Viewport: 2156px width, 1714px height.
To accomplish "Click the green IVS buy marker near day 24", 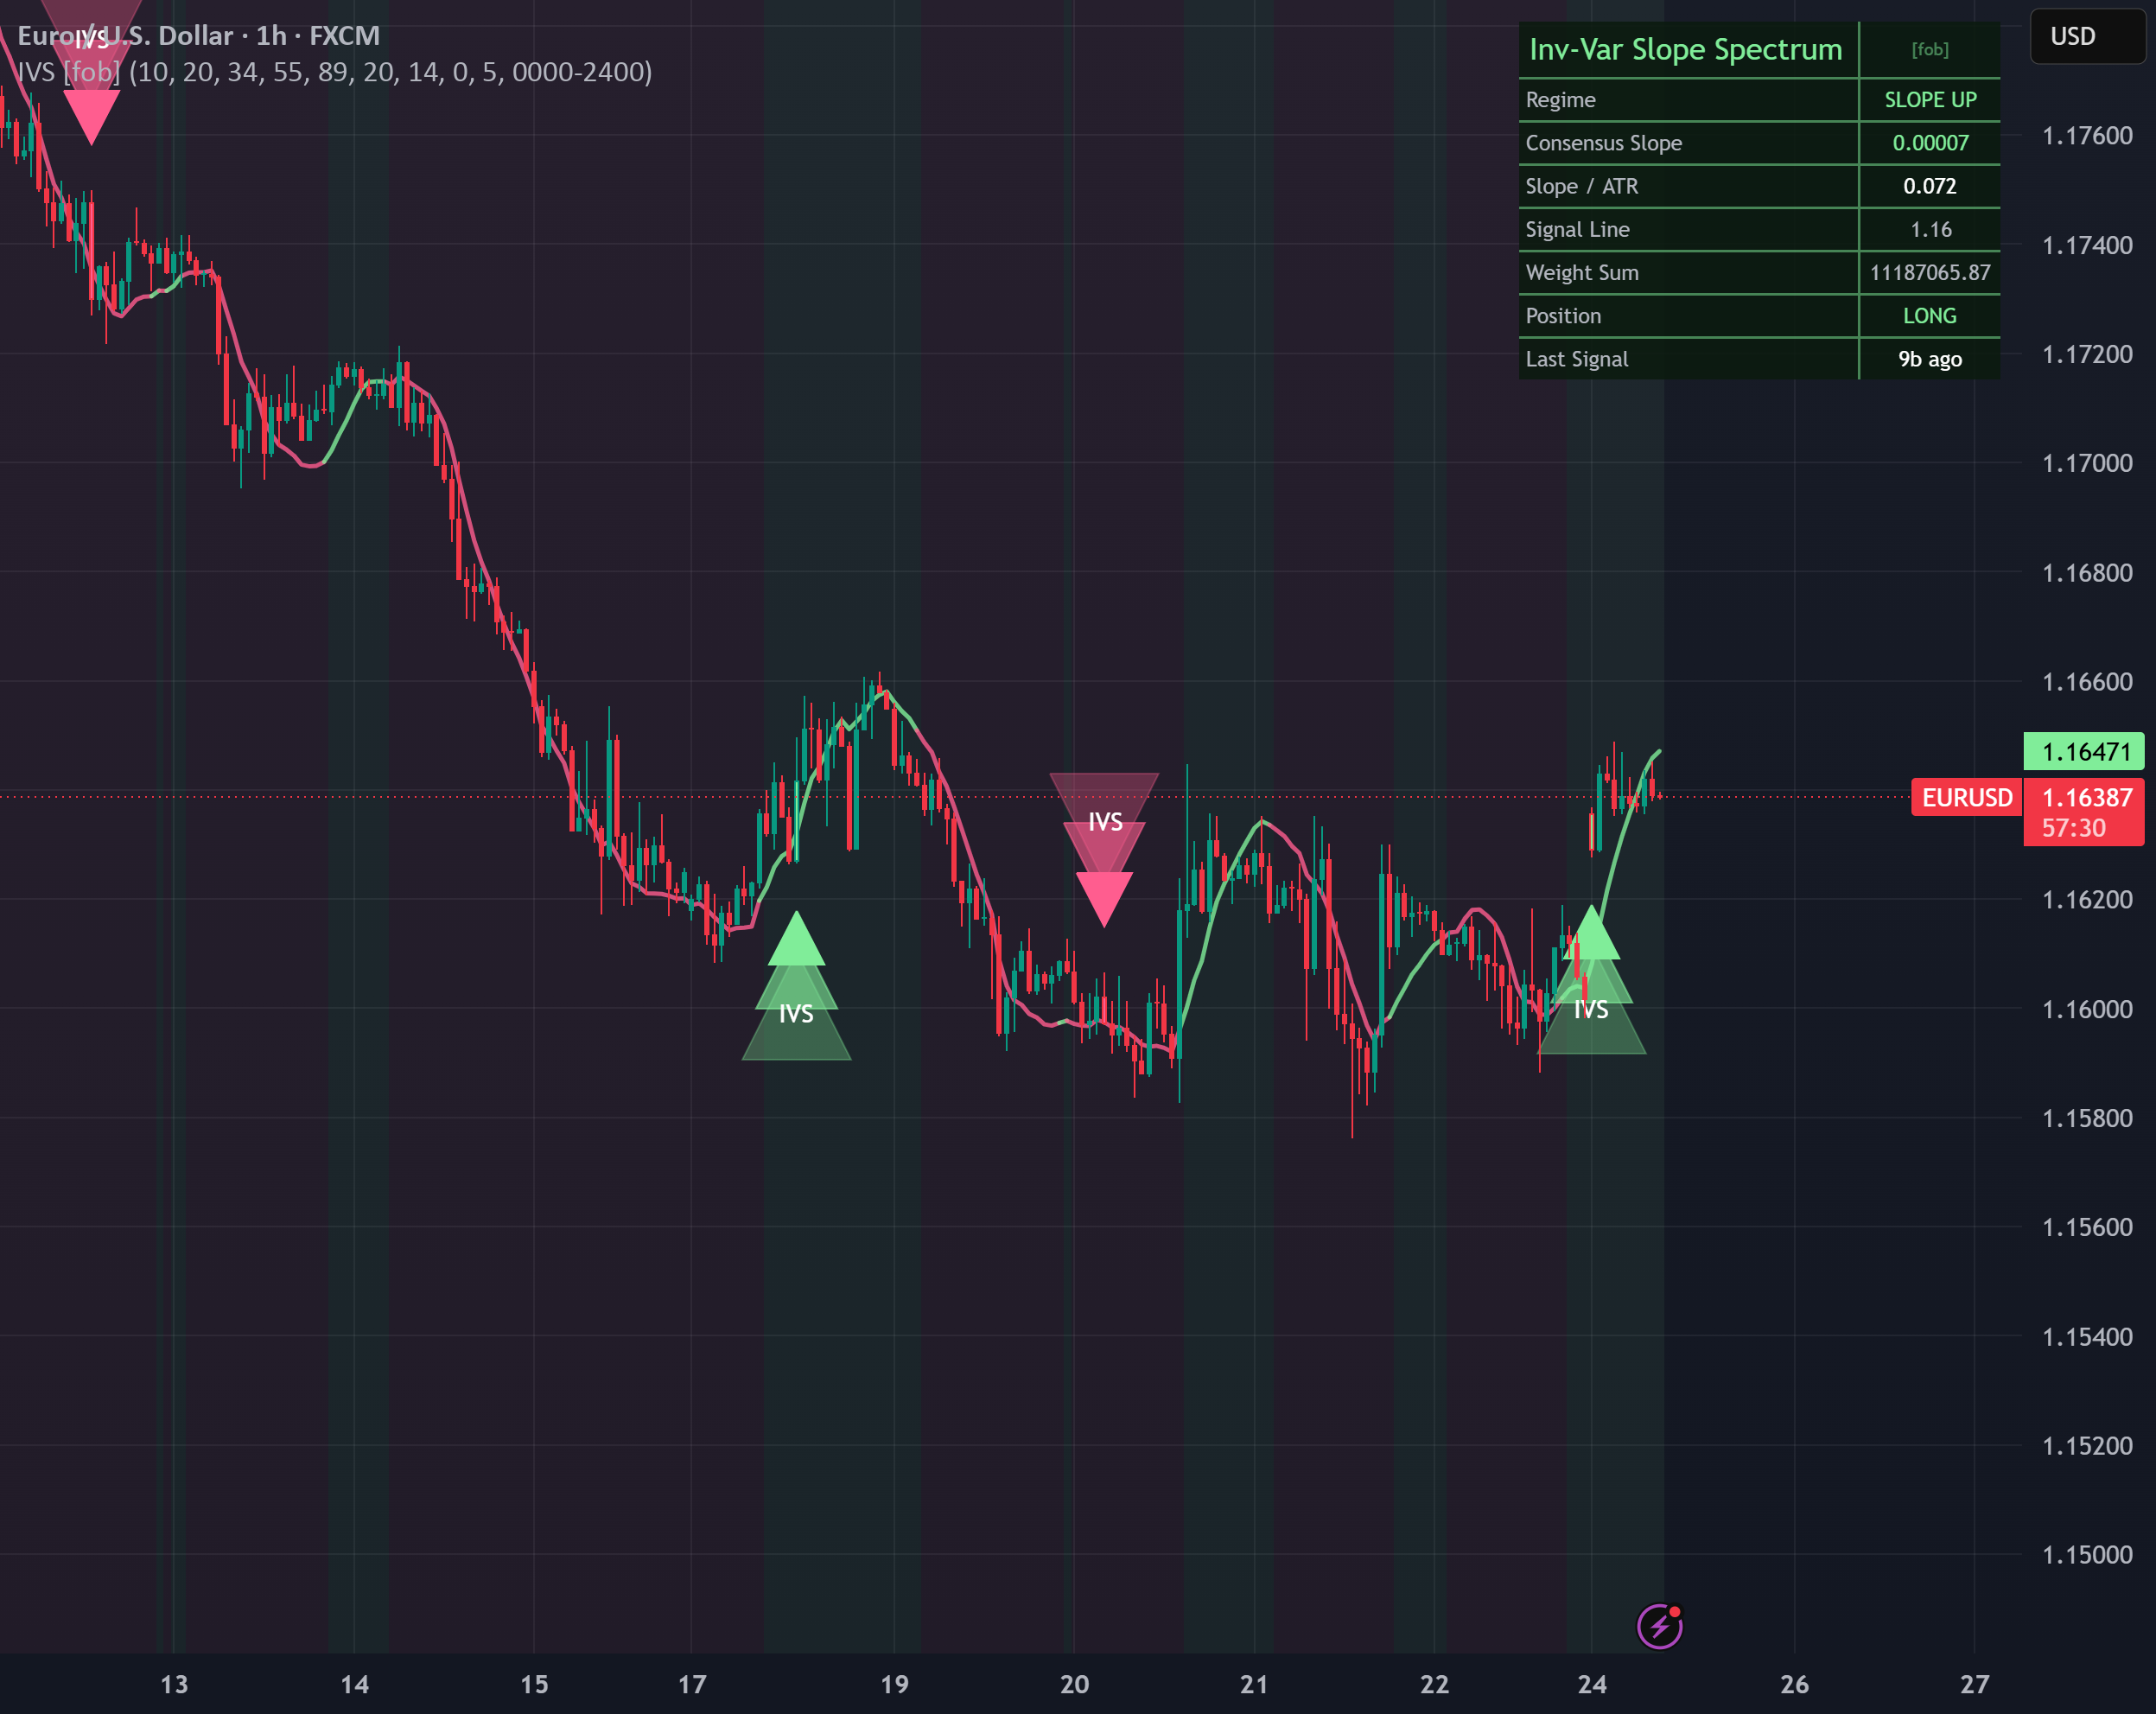I will pos(1591,979).
